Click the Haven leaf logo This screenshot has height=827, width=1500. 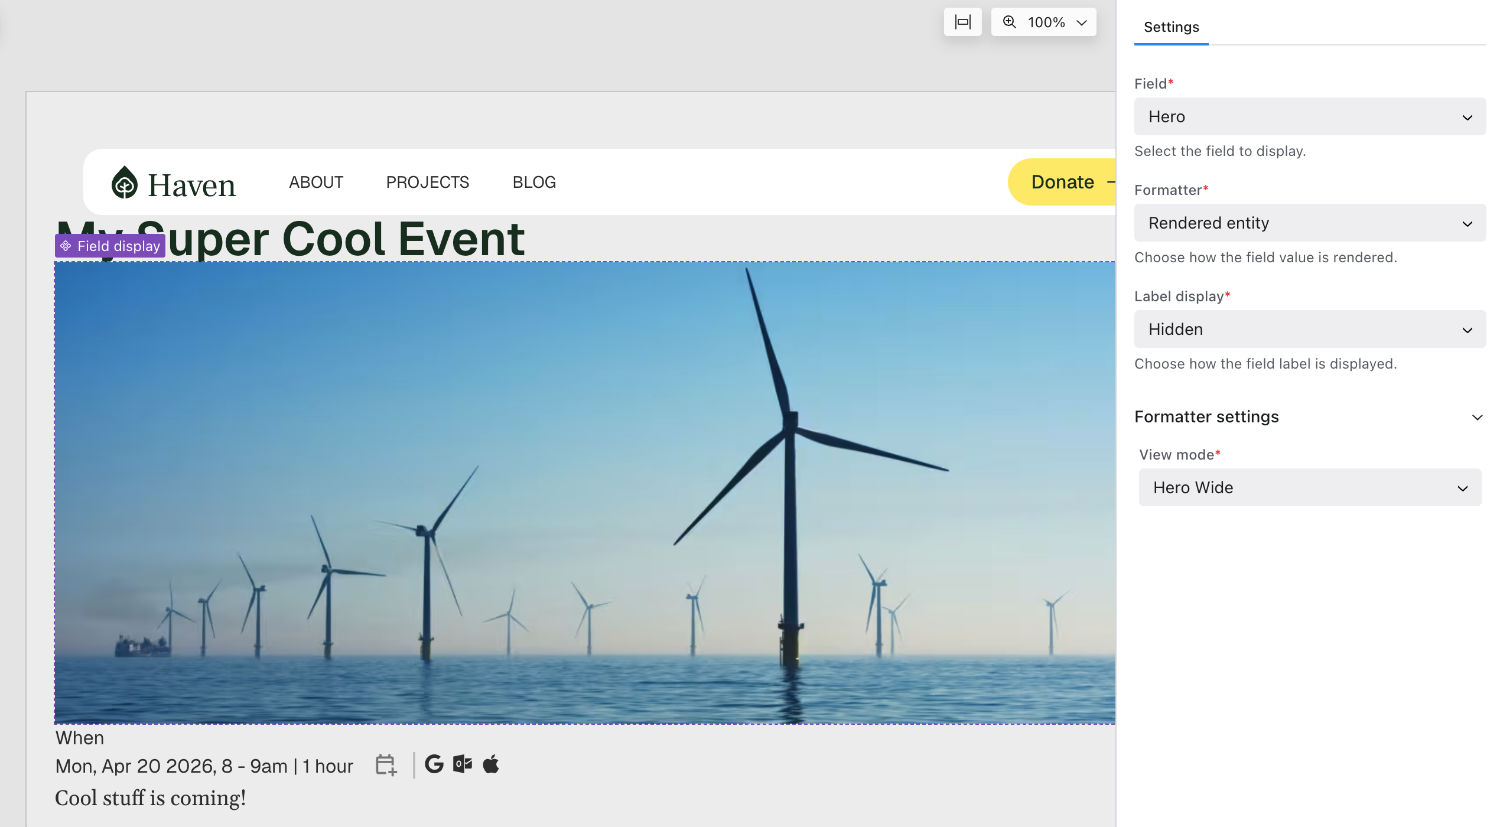click(125, 182)
